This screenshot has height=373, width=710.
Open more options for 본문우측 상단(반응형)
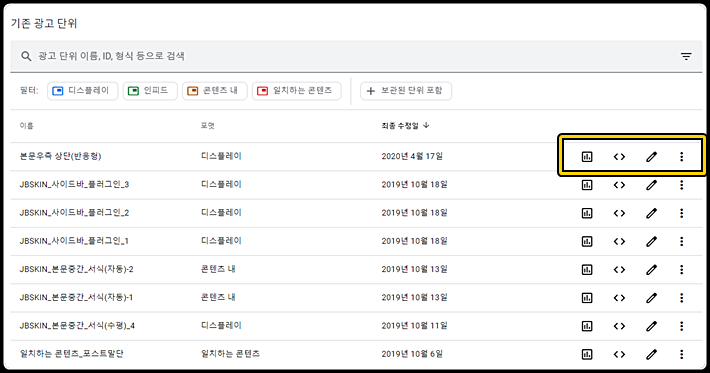(681, 157)
